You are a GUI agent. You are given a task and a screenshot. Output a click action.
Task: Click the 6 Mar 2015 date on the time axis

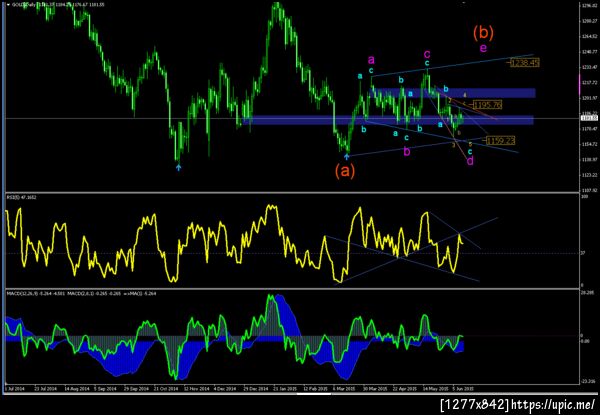tap(344, 388)
